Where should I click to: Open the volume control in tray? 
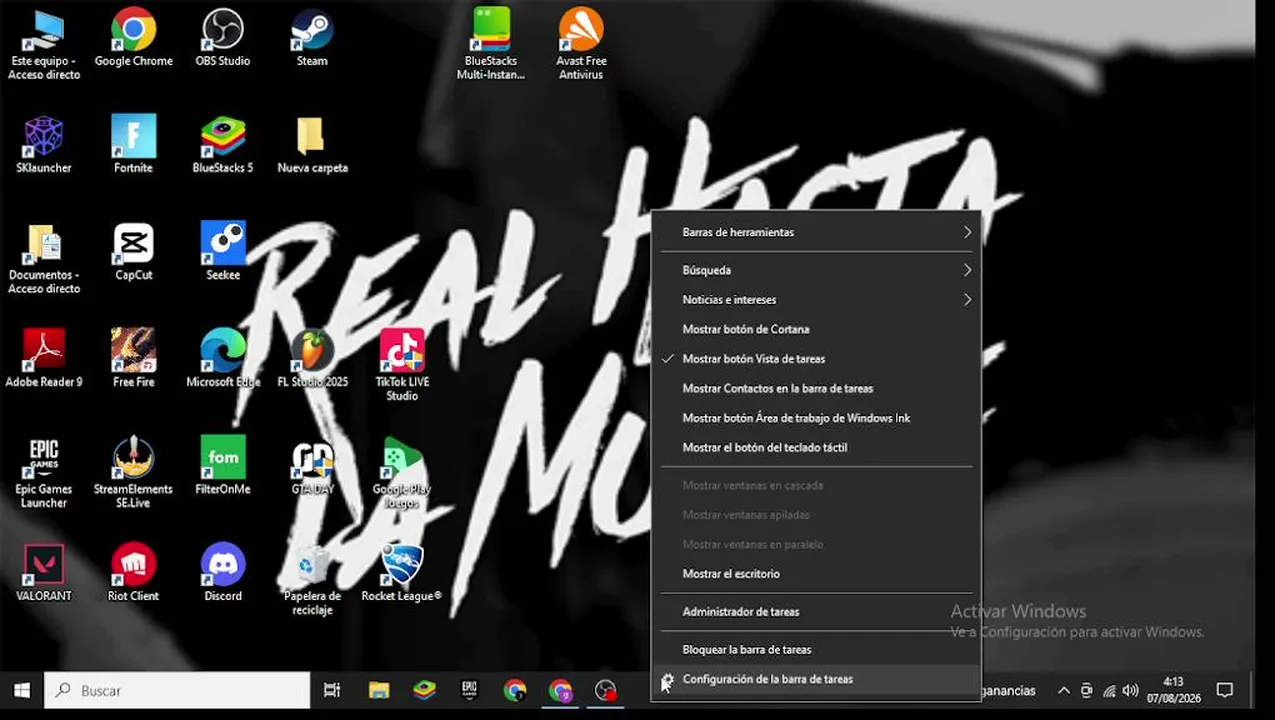1130,691
